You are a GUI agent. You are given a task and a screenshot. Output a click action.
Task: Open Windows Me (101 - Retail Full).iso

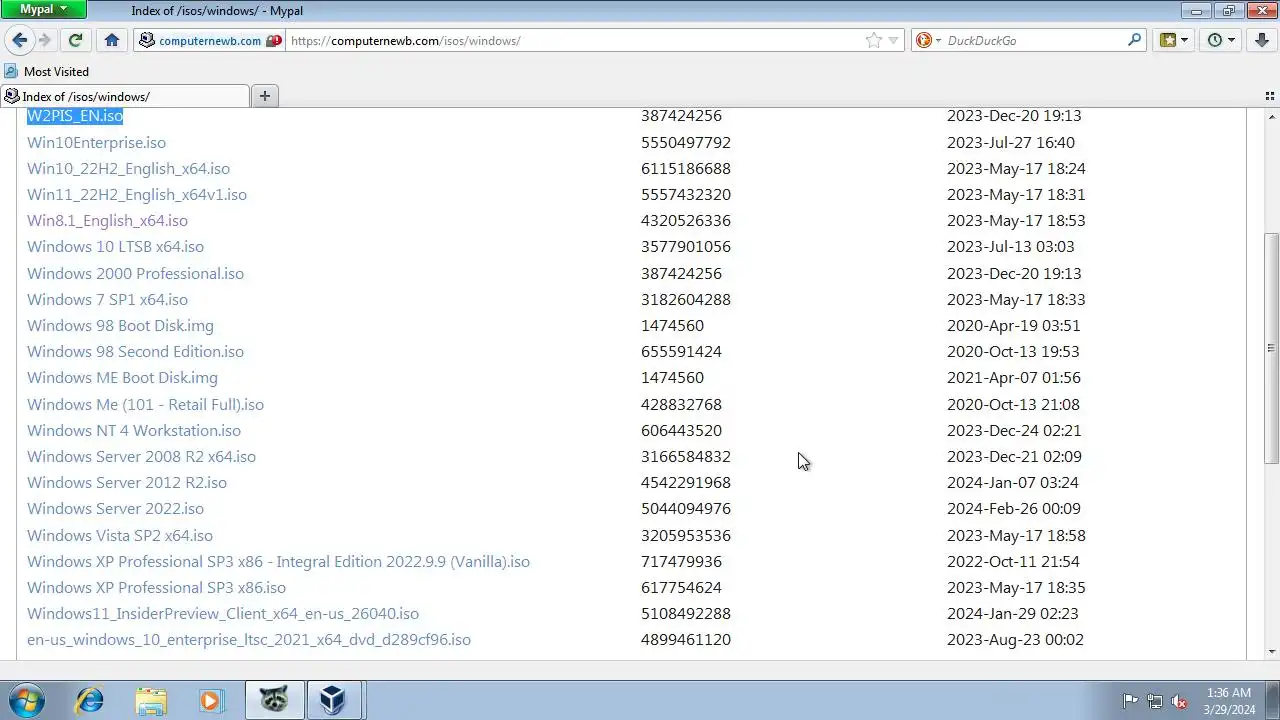pyautogui.click(x=145, y=405)
